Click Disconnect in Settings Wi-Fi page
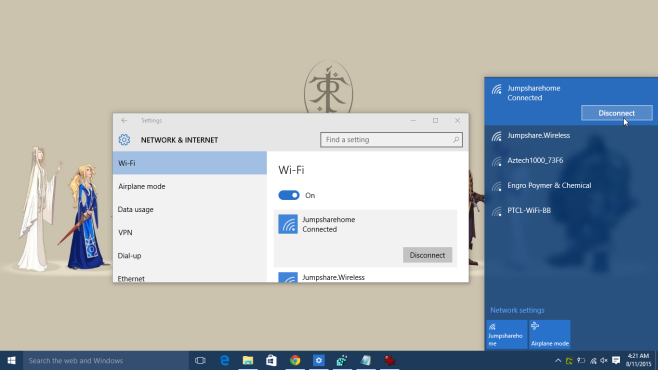 click(x=427, y=255)
